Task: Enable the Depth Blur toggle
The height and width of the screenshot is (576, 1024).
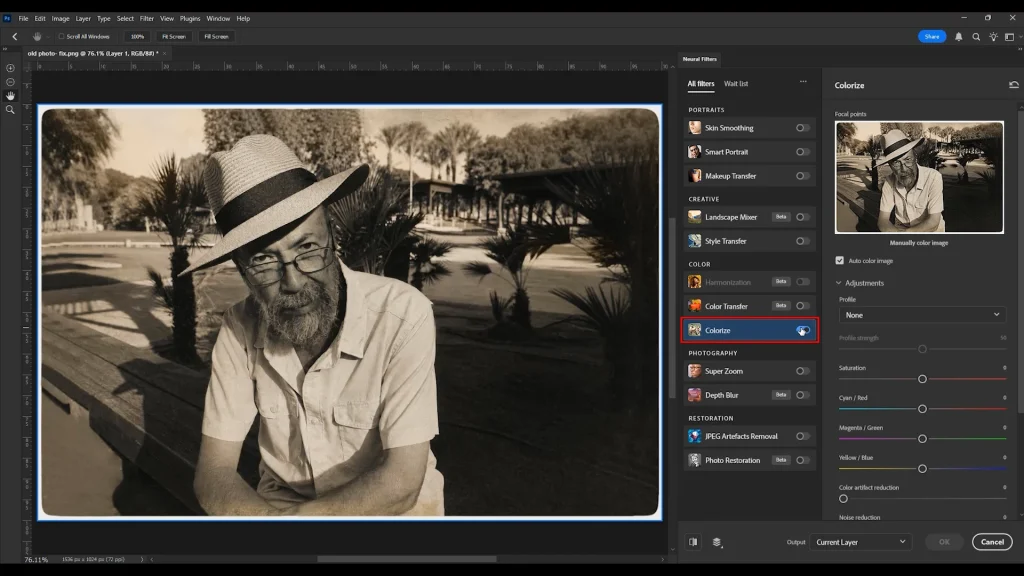Action: point(803,395)
